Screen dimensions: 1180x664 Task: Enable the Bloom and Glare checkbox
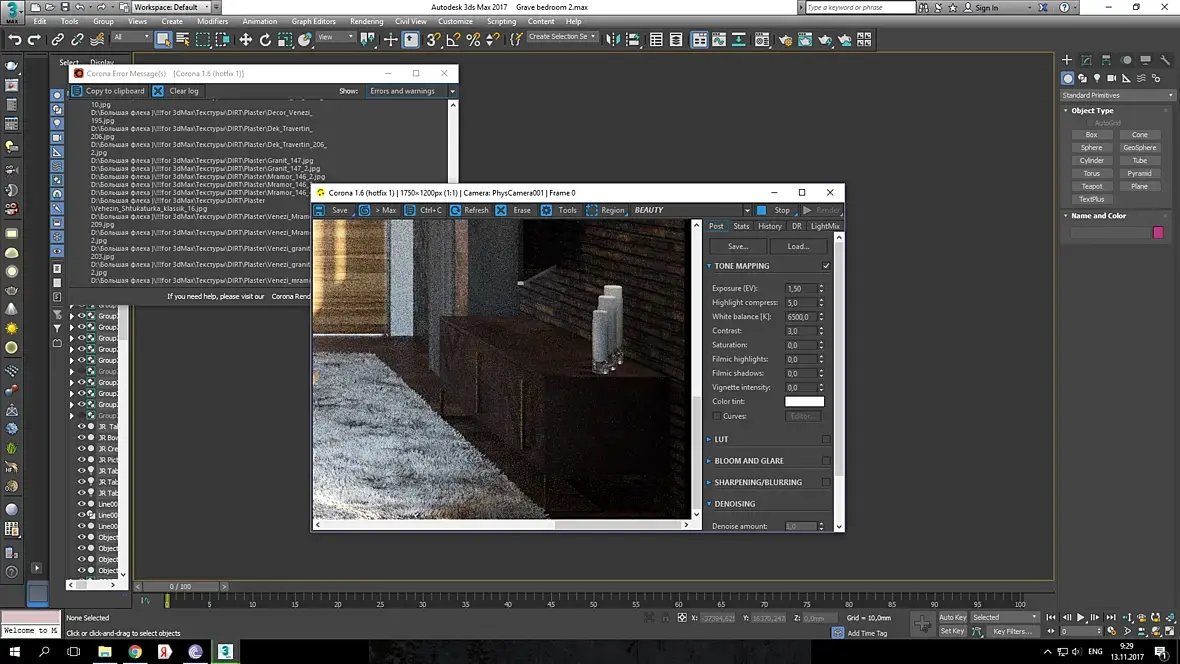826,461
